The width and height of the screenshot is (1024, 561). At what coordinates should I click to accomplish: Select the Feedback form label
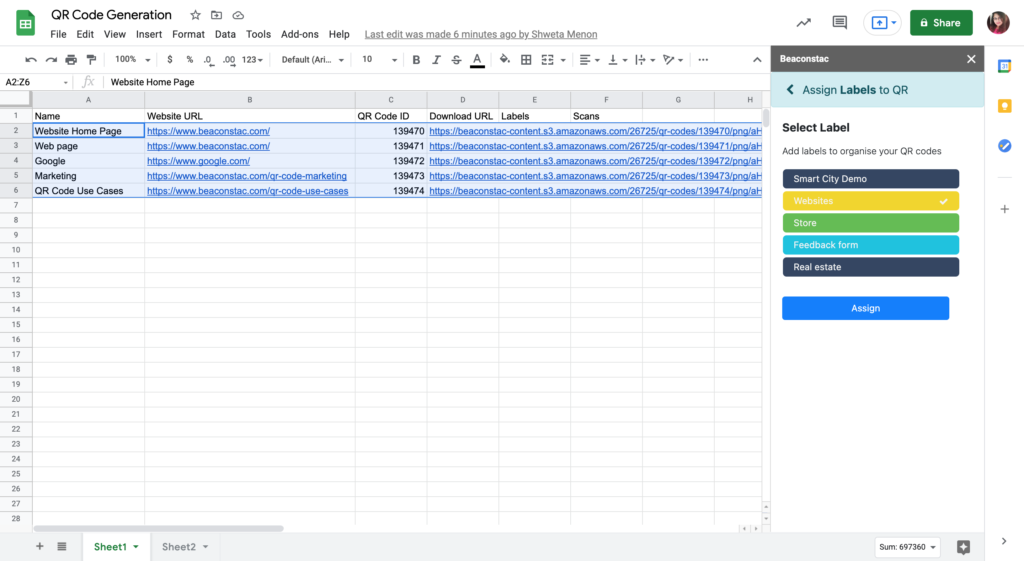(x=871, y=245)
